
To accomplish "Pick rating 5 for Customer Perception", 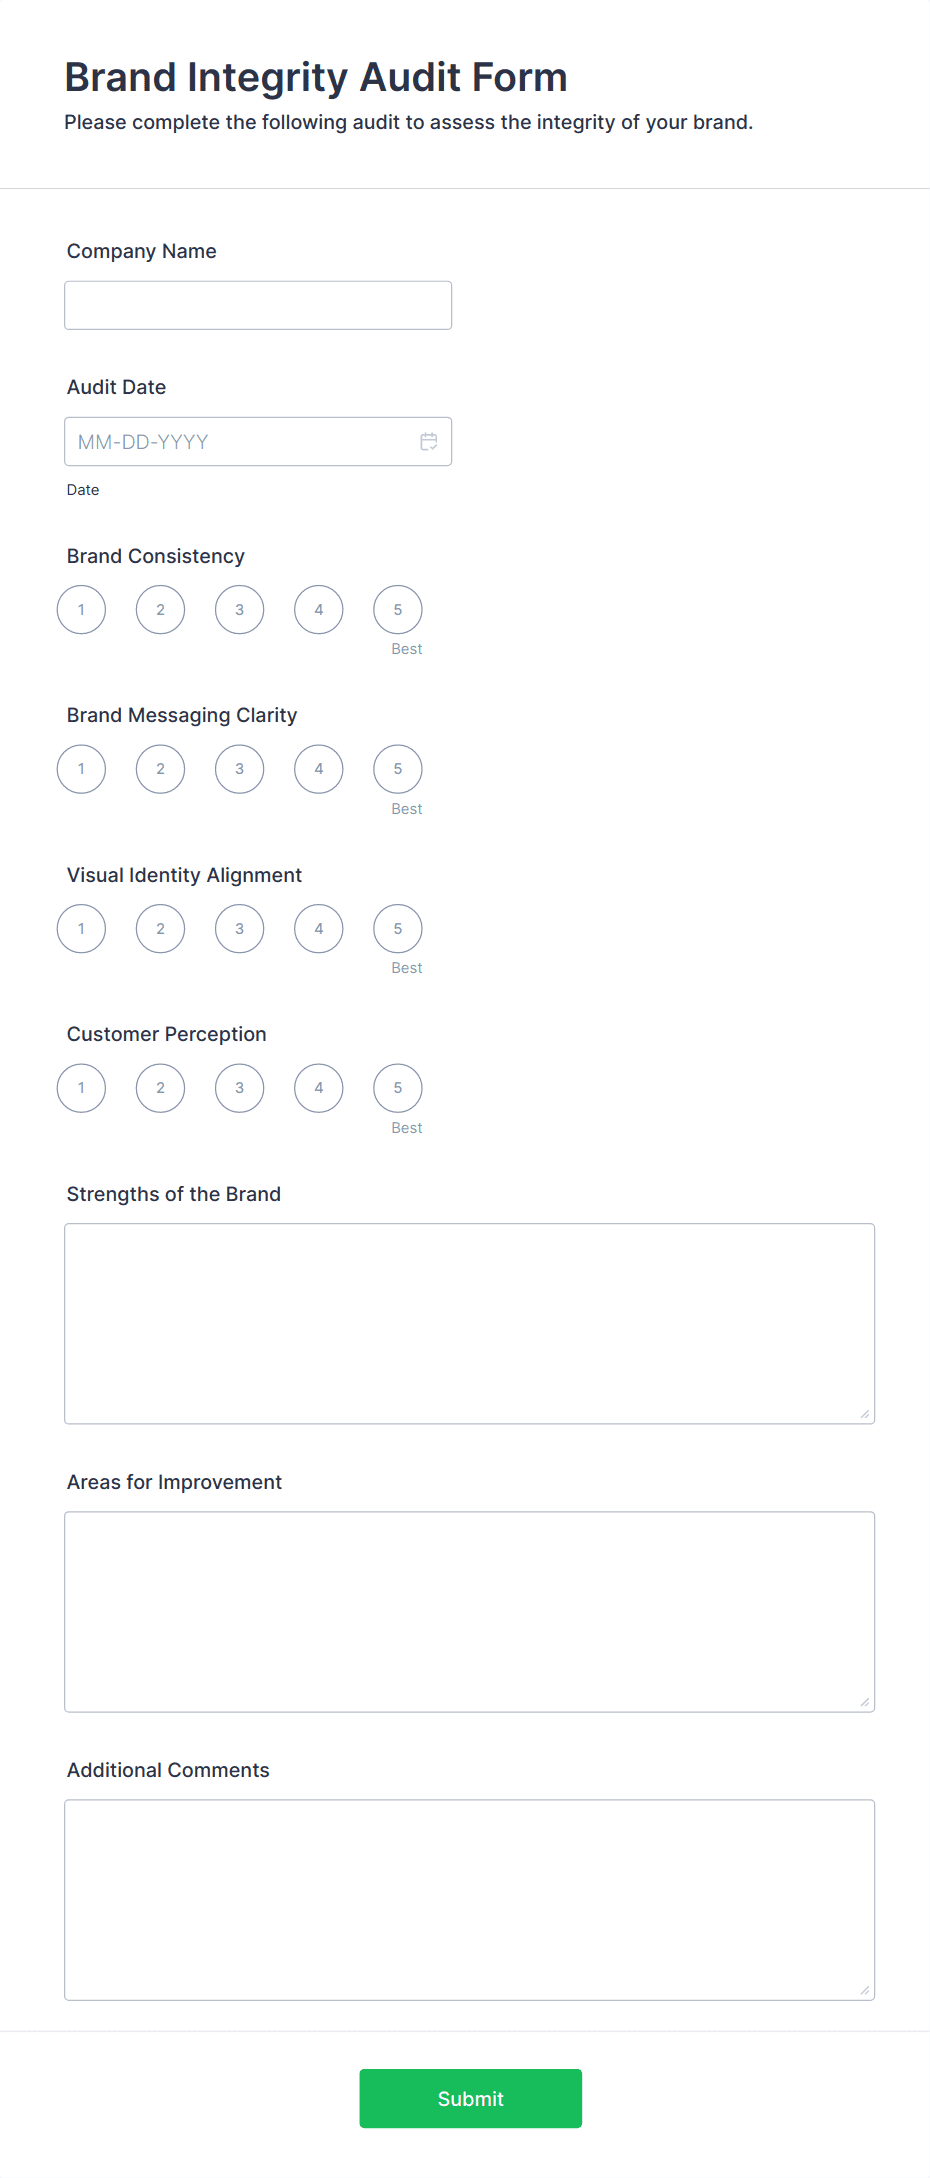I will point(397,1088).
